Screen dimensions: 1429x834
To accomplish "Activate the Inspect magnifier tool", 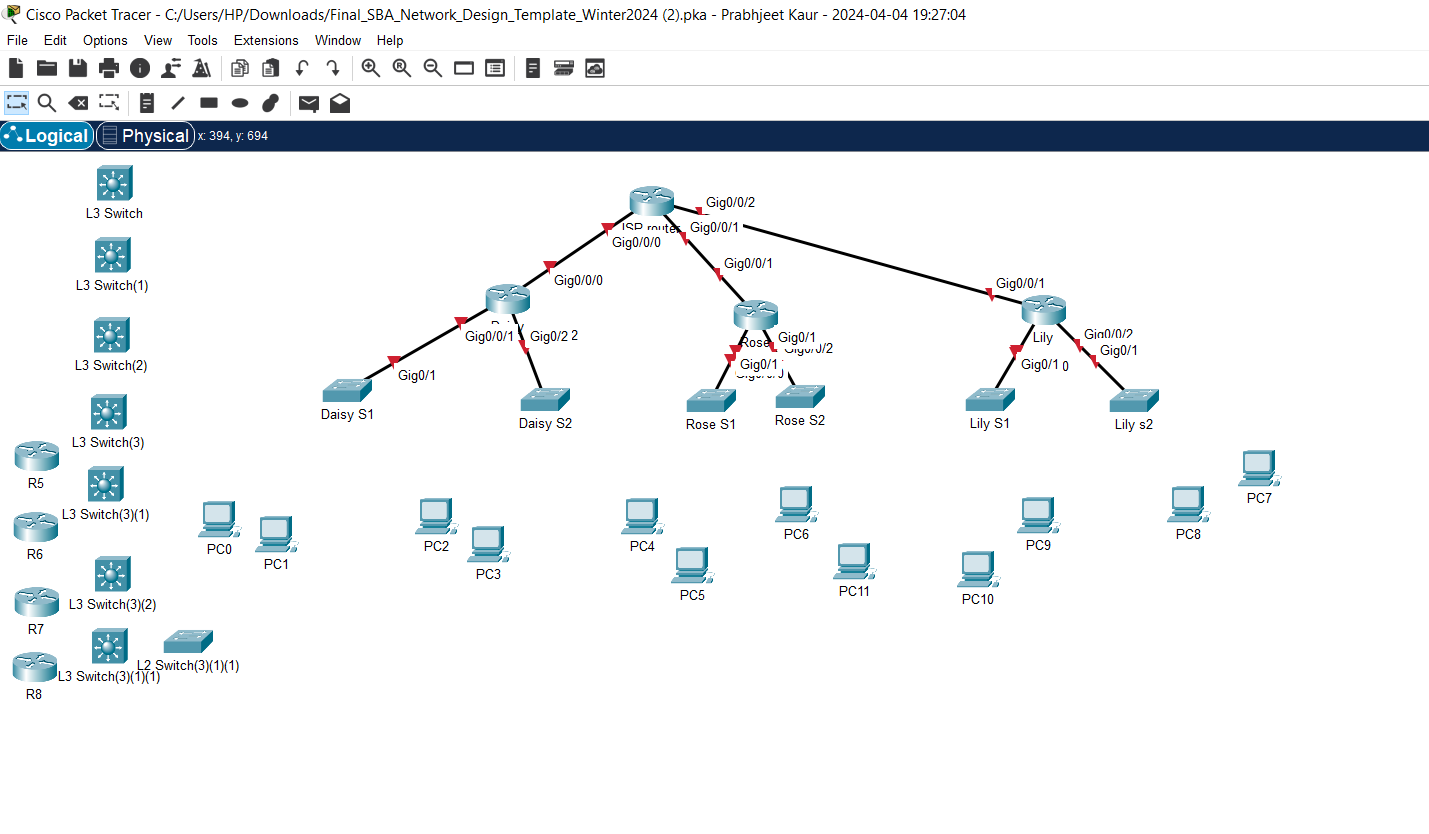I will click(47, 103).
